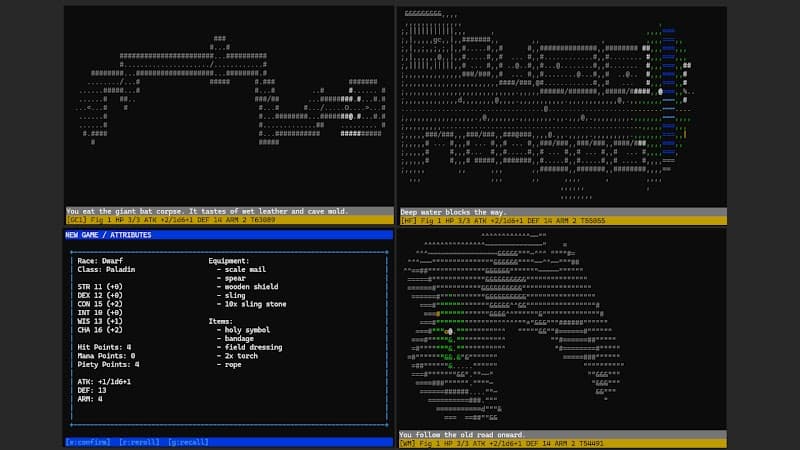Click the [g:recall] option

click(188, 442)
